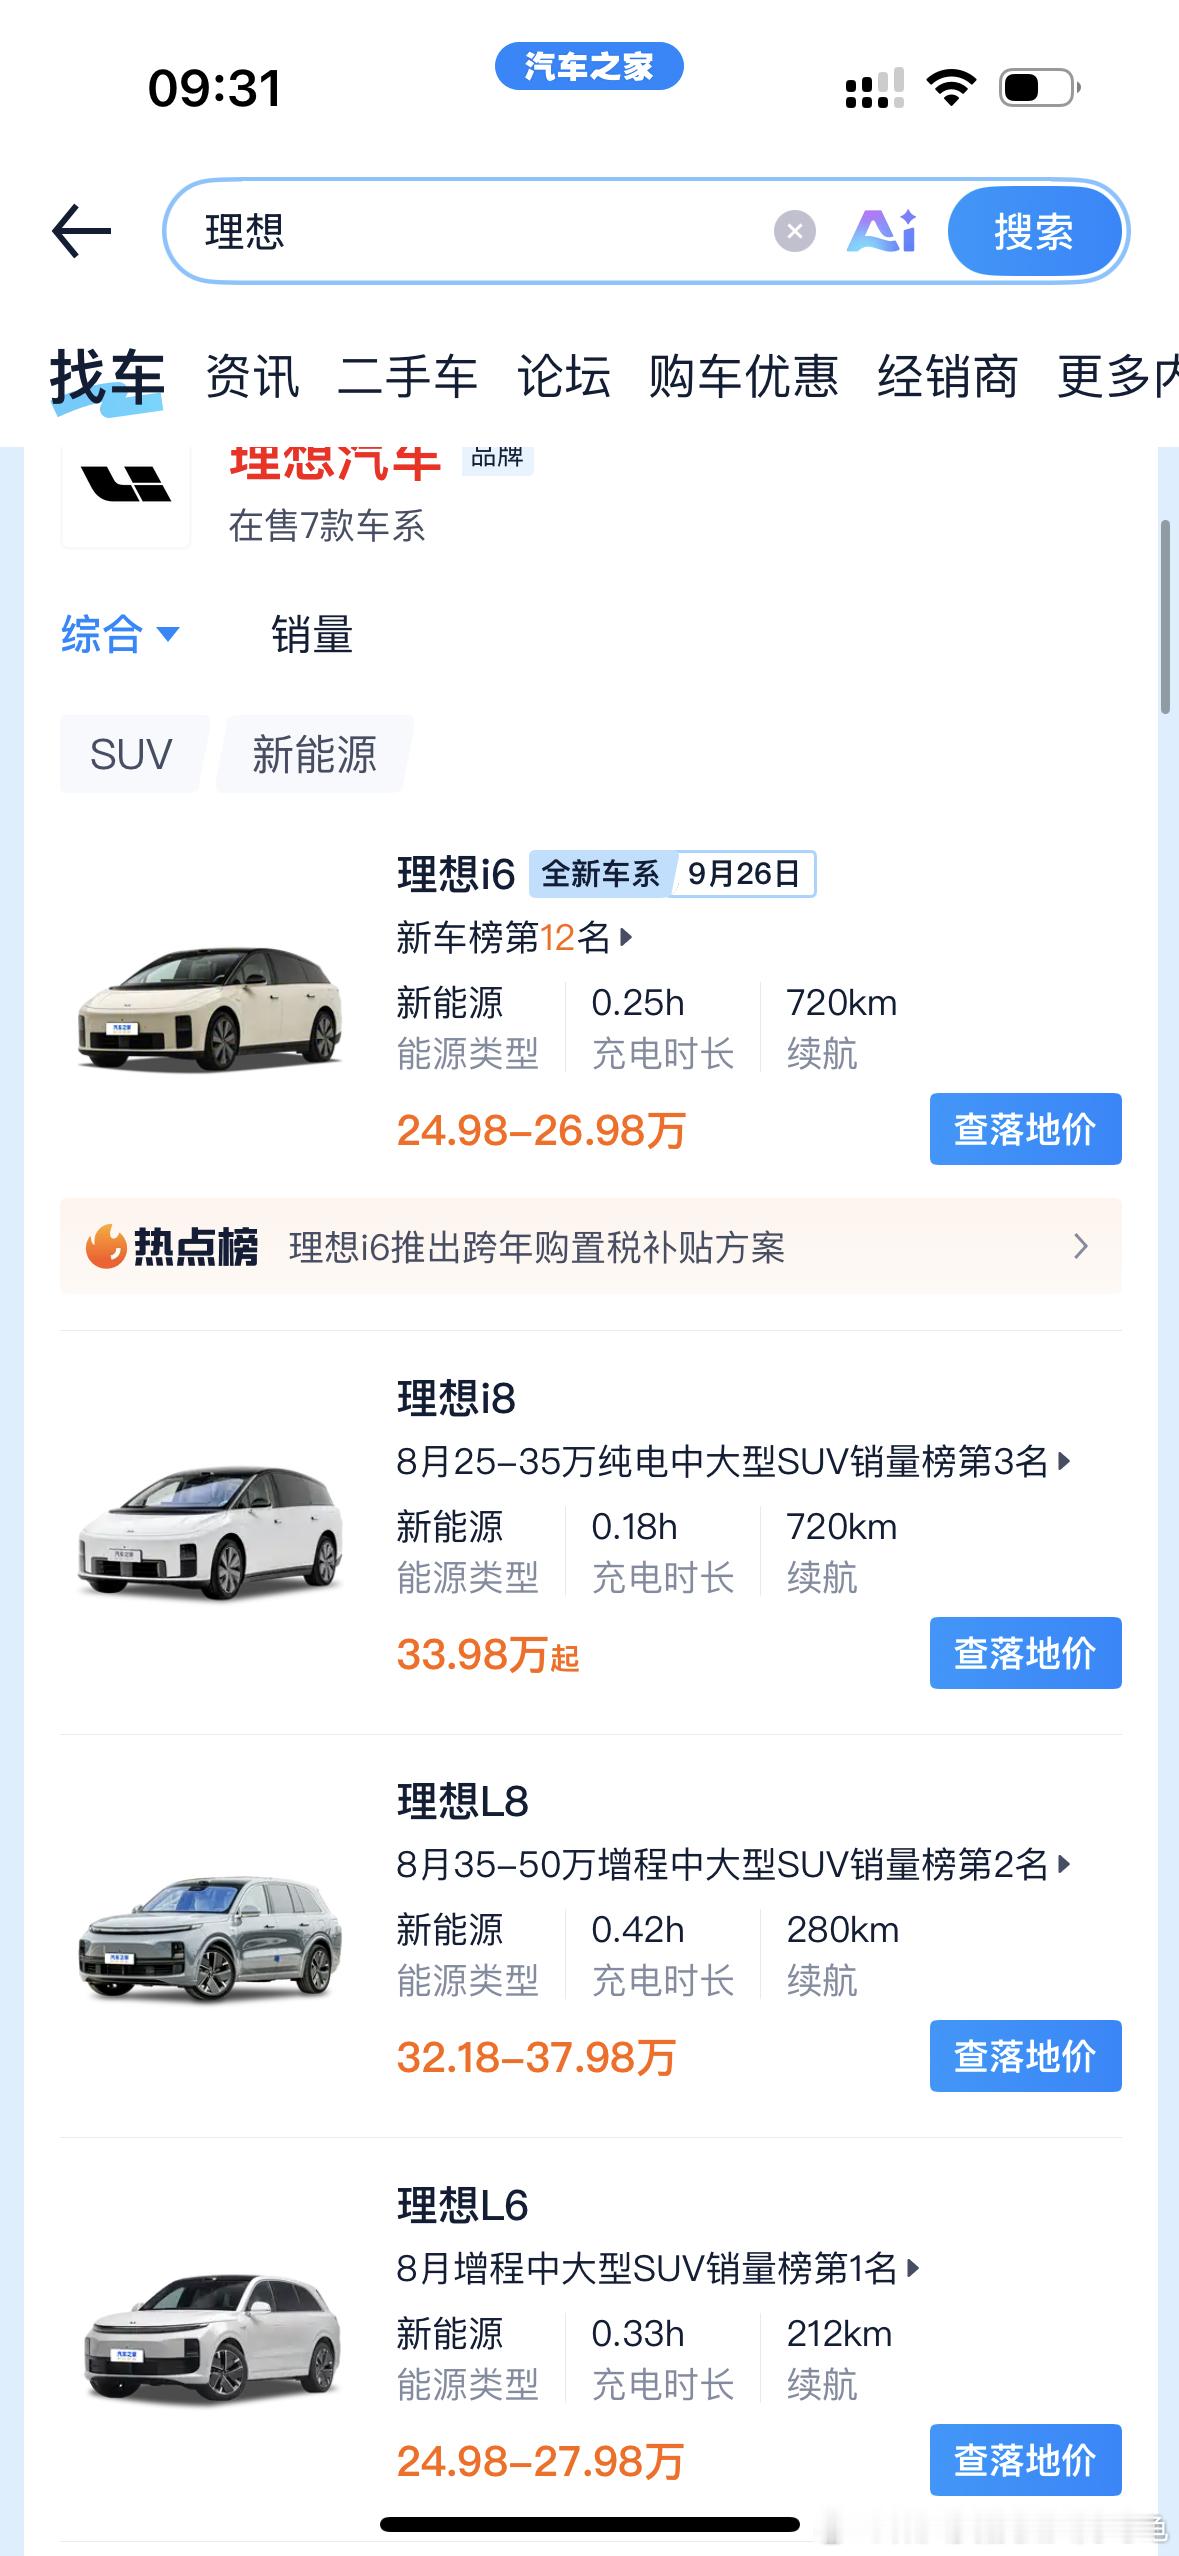
Task: Open the hot list chevron for 理想i6
Action: [1080, 1246]
